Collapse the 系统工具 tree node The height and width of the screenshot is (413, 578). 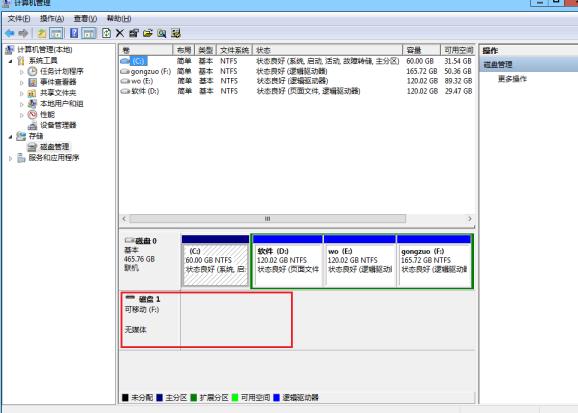click(10, 61)
